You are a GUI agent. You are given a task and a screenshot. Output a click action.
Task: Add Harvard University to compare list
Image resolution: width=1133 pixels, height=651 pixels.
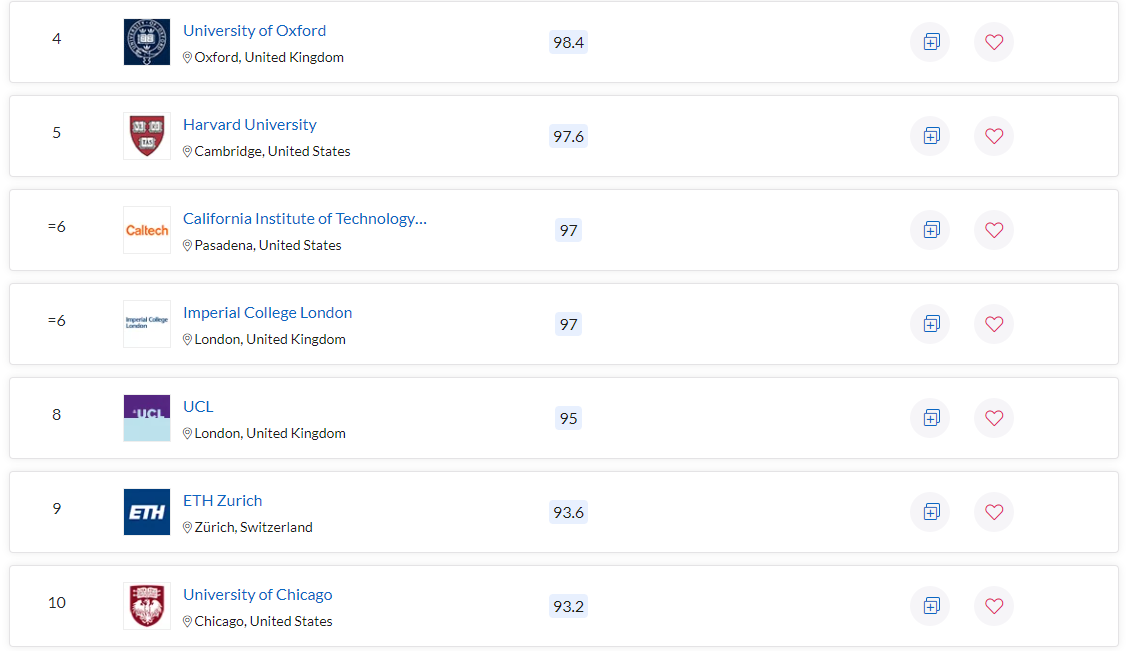click(x=931, y=136)
